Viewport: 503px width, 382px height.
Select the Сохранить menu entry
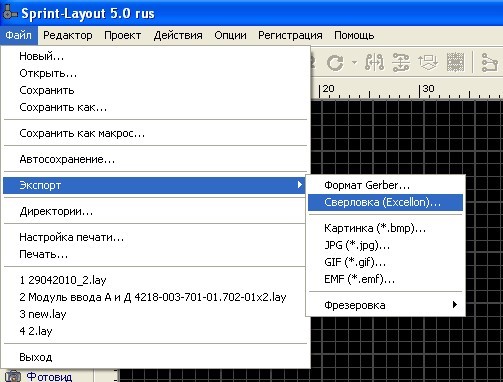click(155, 90)
